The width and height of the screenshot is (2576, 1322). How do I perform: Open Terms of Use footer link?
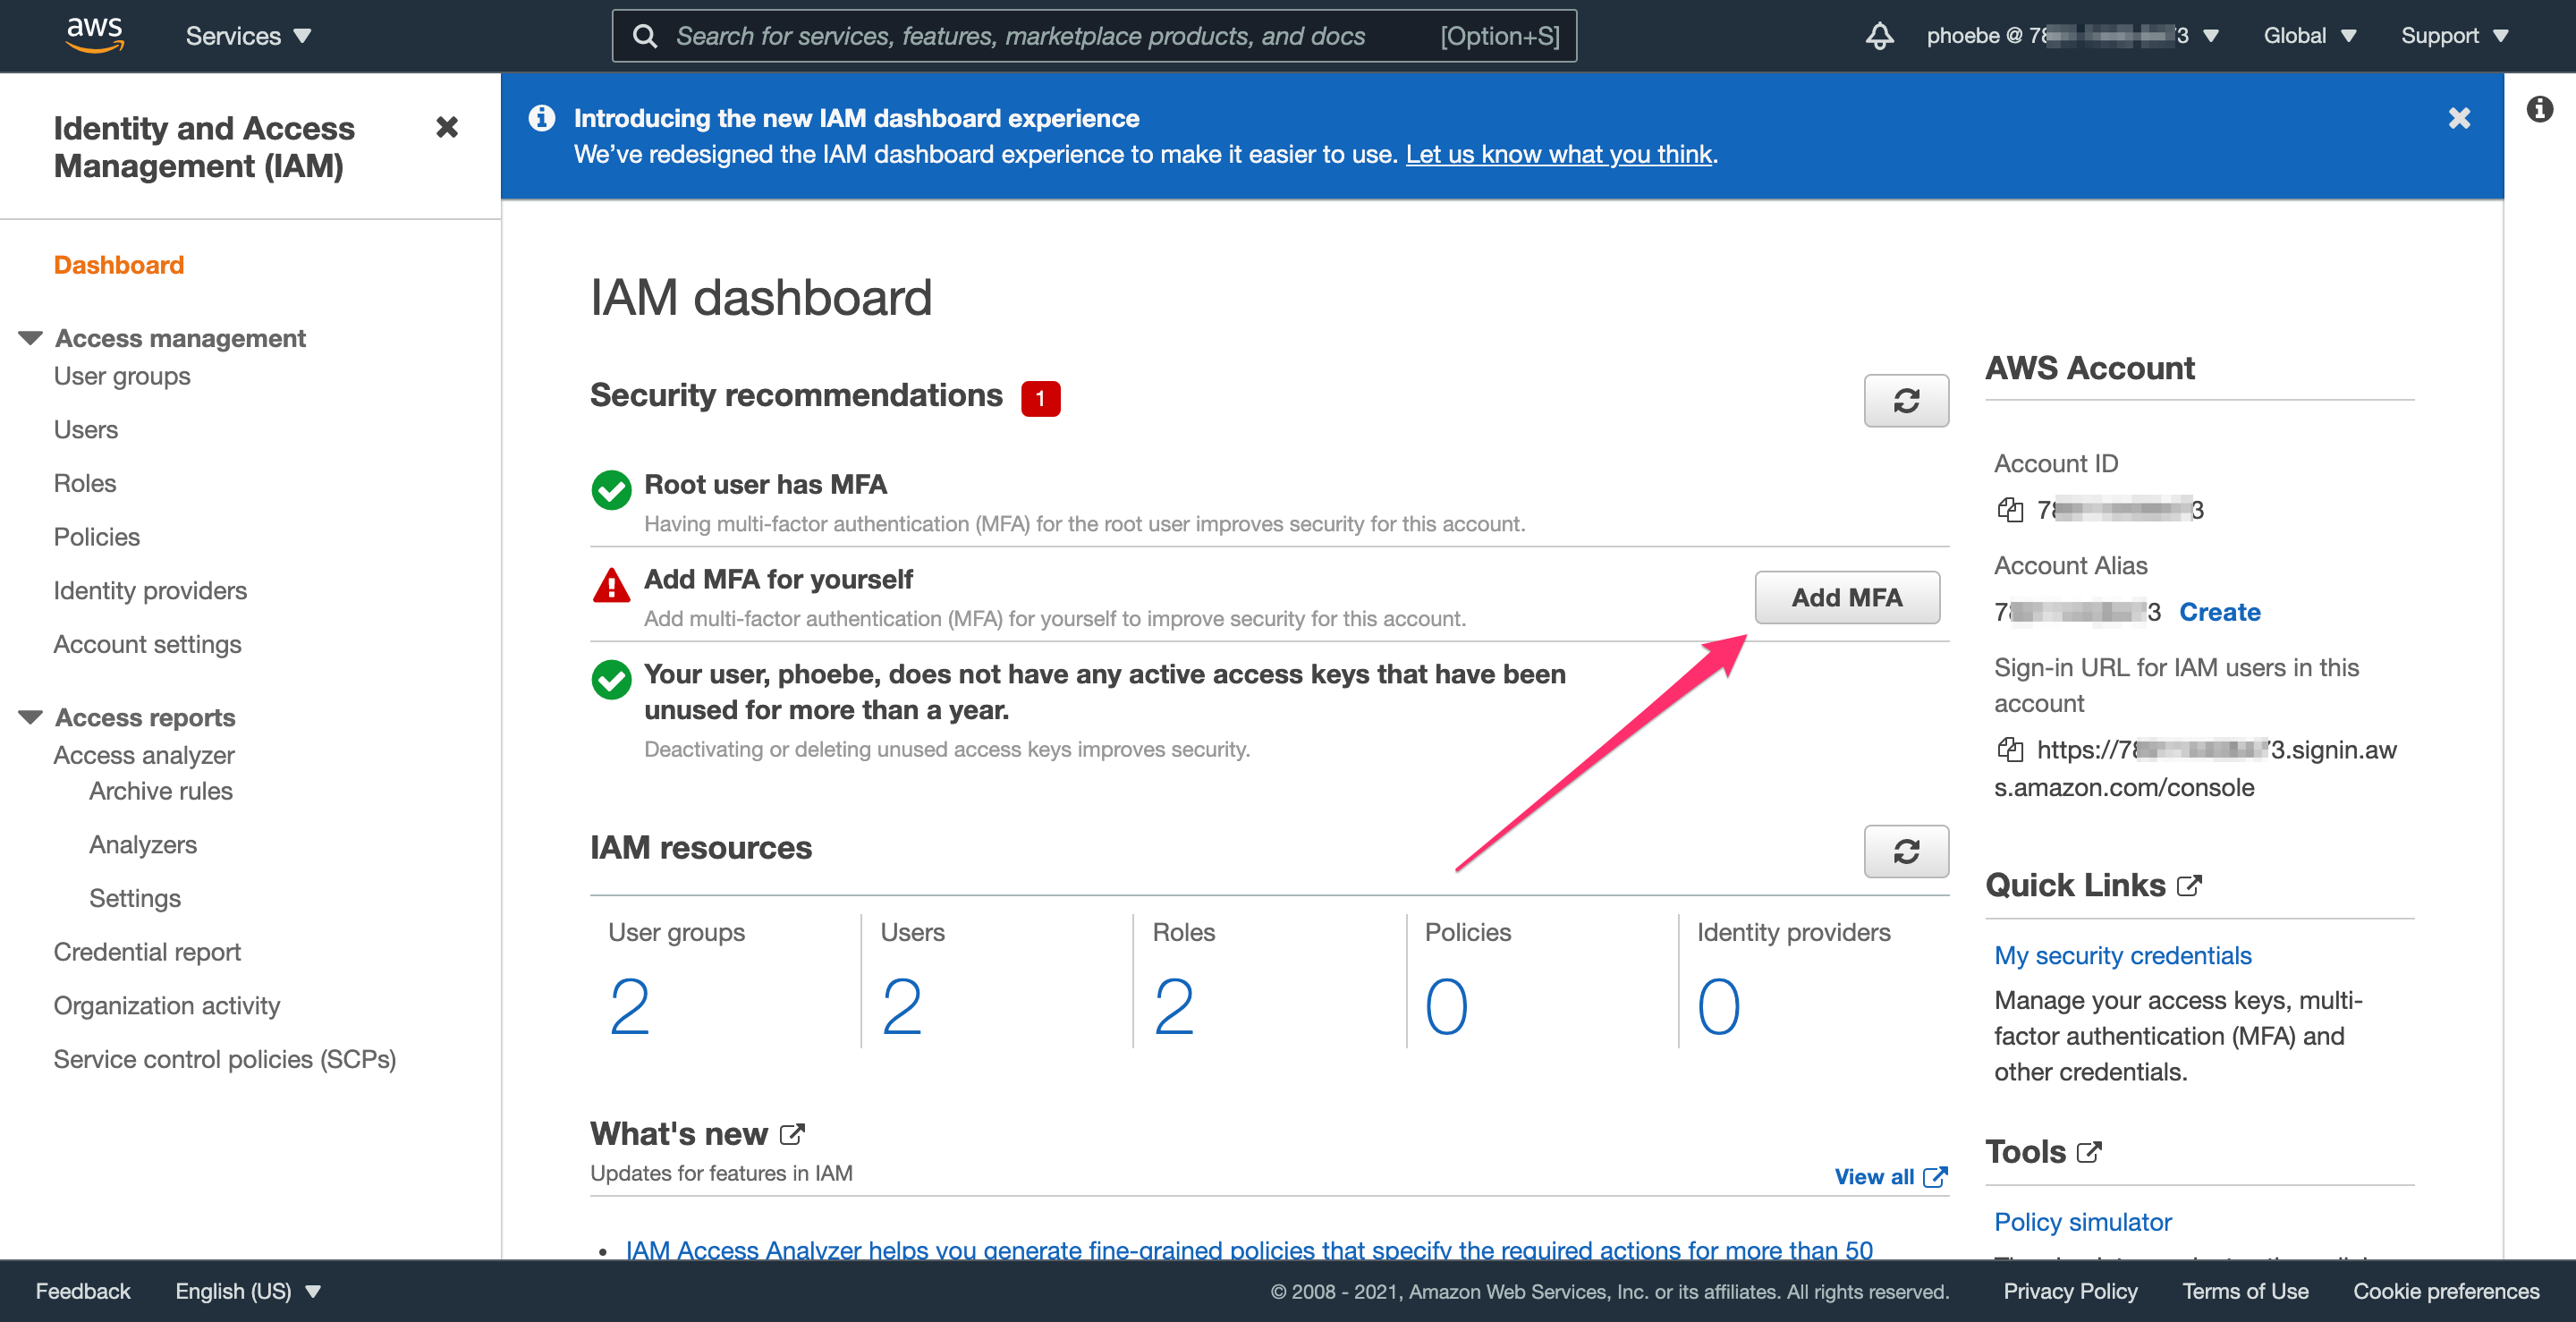click(2245, 1291)
